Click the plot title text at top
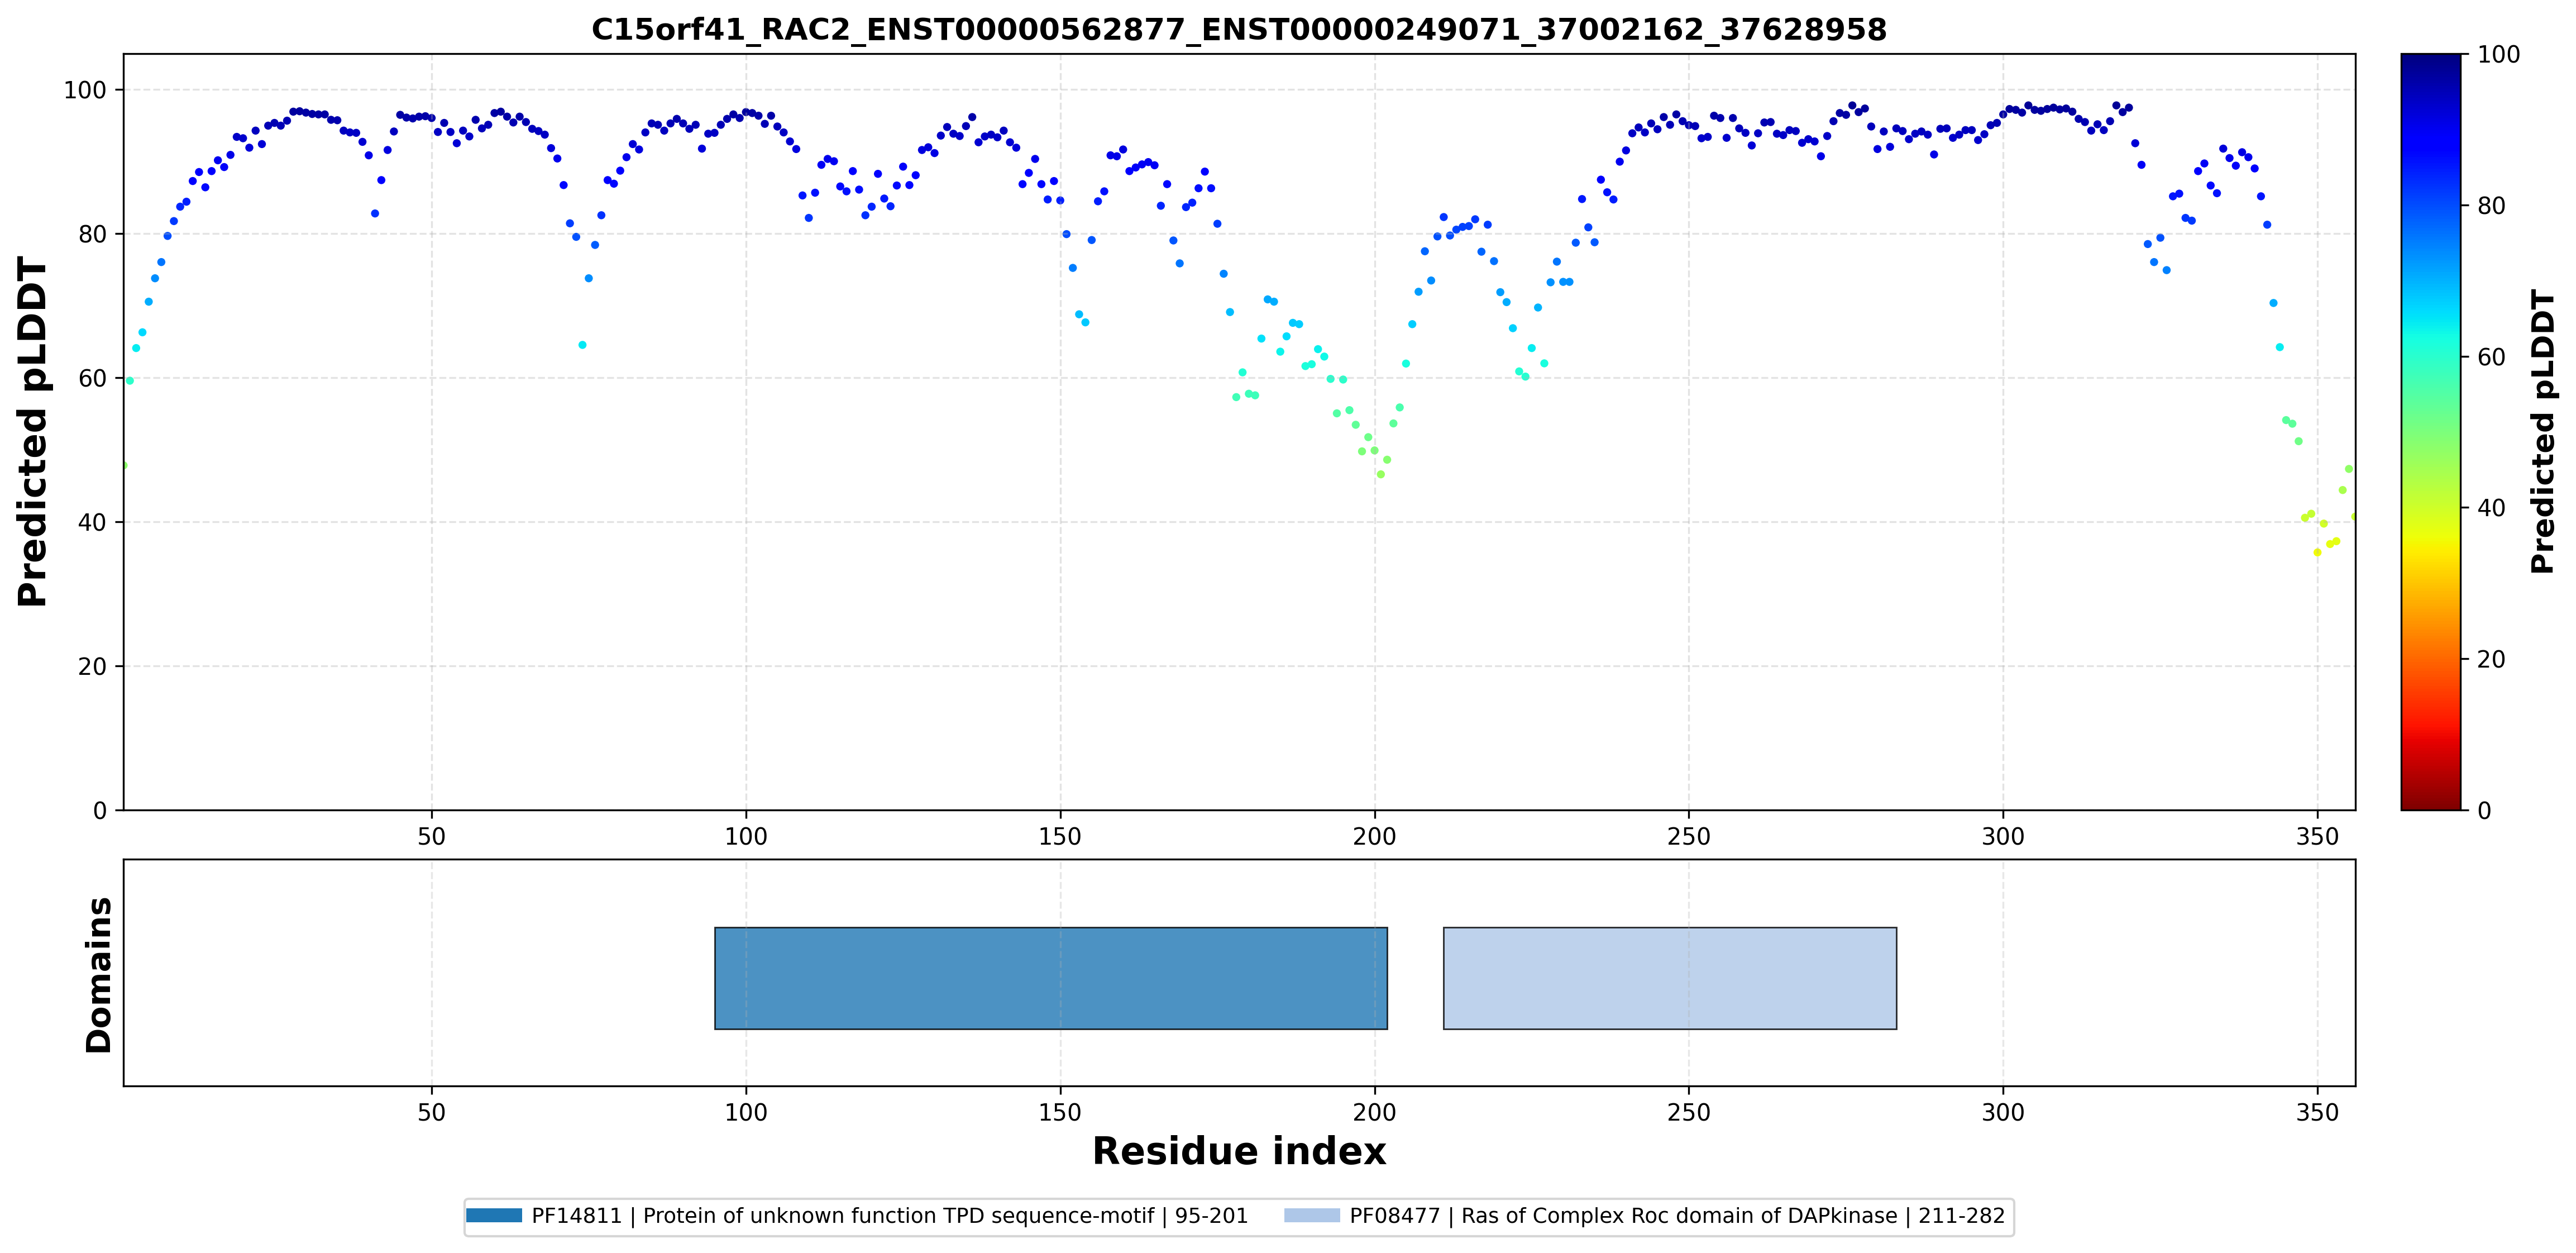 click(x=1239, y=29)
